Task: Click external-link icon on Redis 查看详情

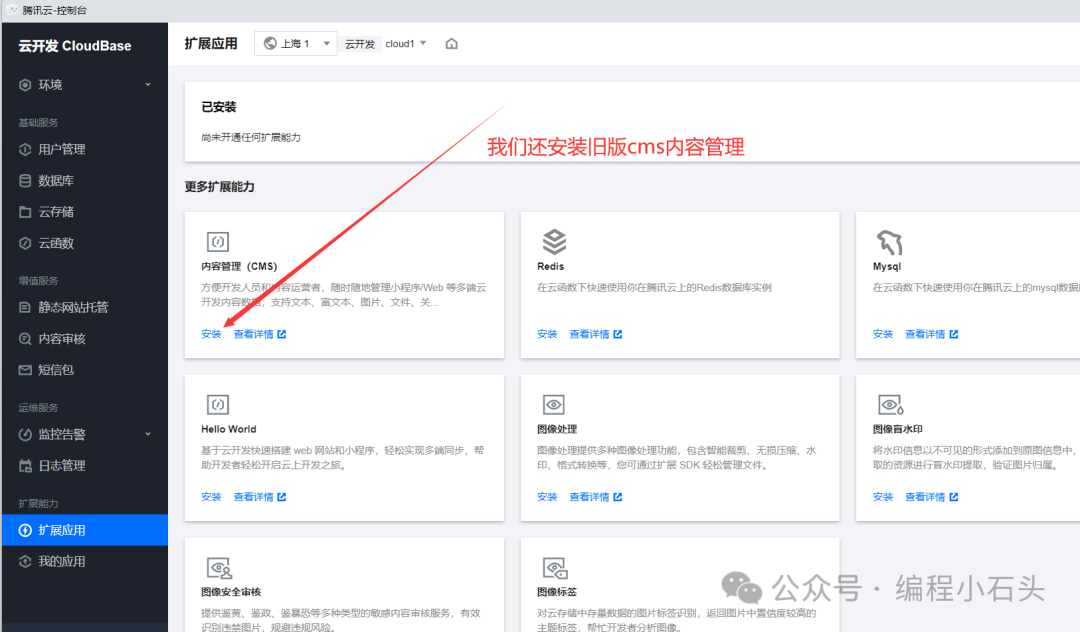Action: pos(618,334)
